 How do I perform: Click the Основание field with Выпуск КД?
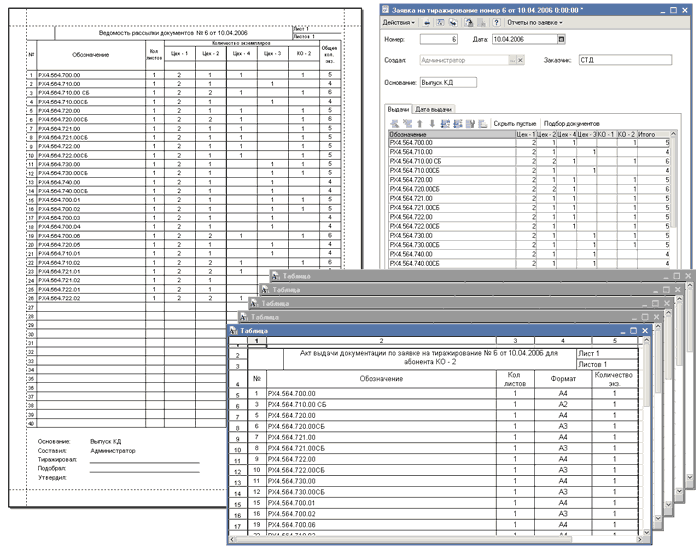pos(448,83)
